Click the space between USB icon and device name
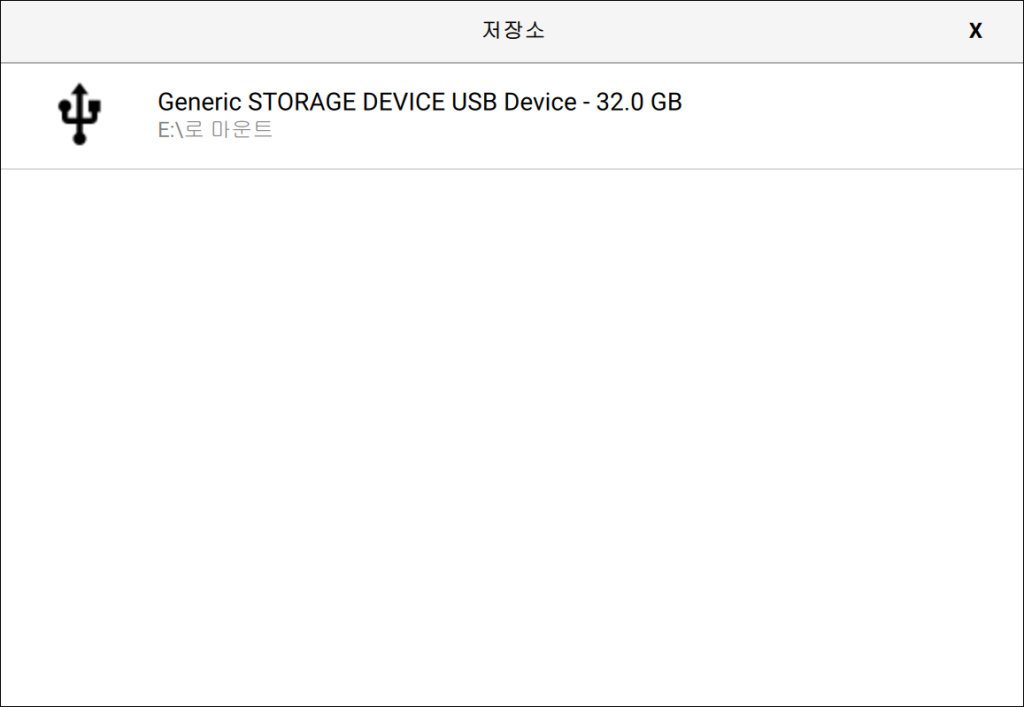This screenshot has height=707, width=1024. click(x=129, y=114)
